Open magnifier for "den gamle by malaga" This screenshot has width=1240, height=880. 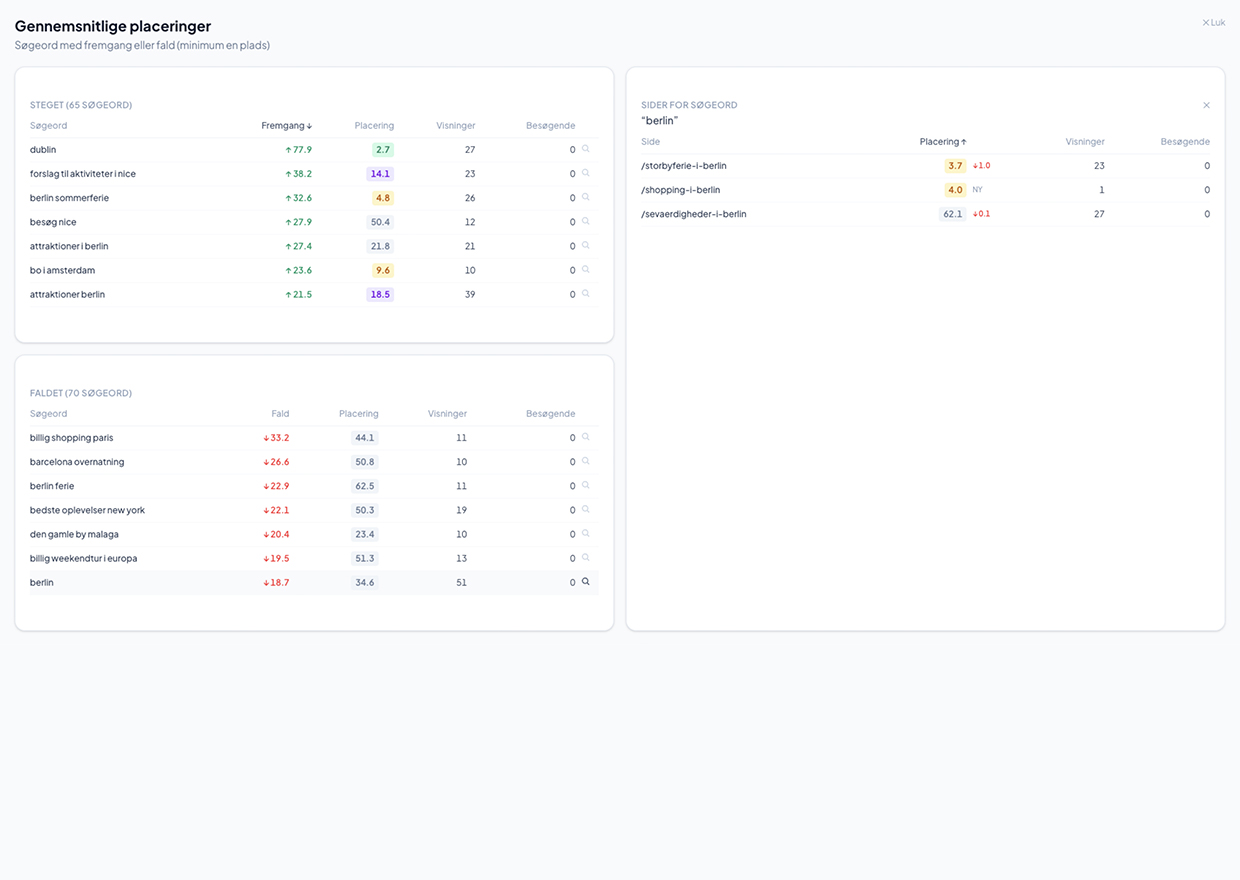pos(585,533)
